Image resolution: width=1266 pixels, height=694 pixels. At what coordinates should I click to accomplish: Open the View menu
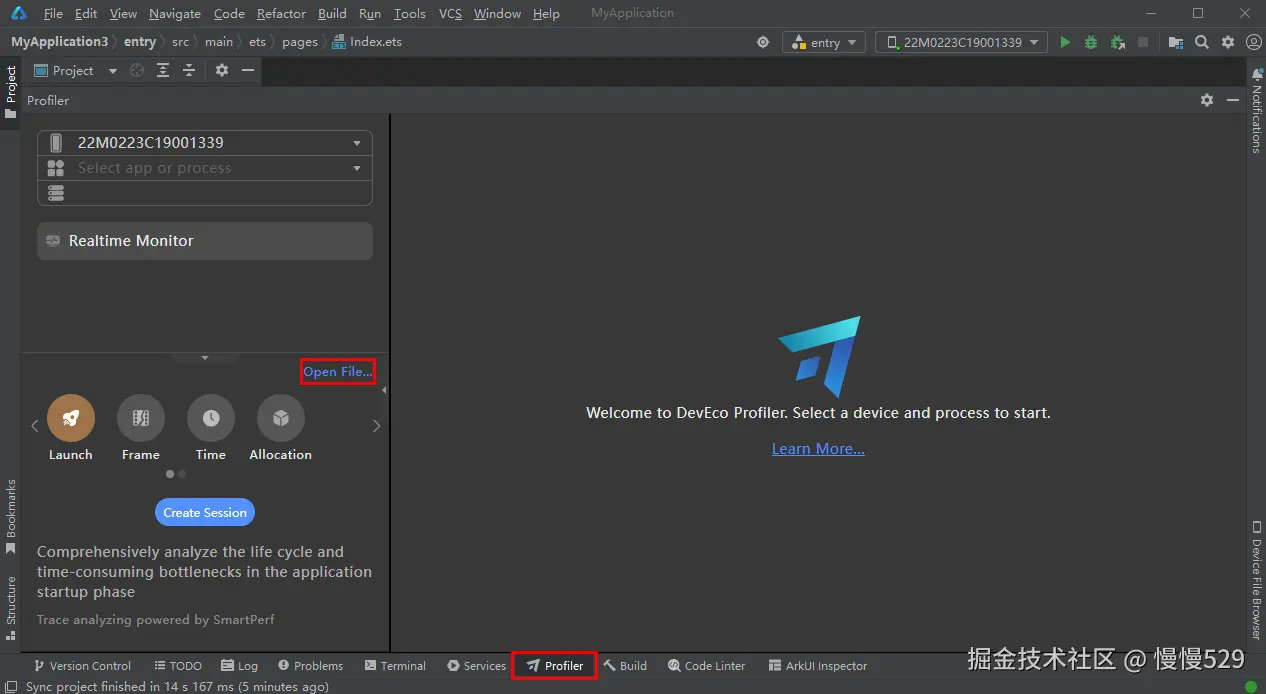tap(123, 13)
